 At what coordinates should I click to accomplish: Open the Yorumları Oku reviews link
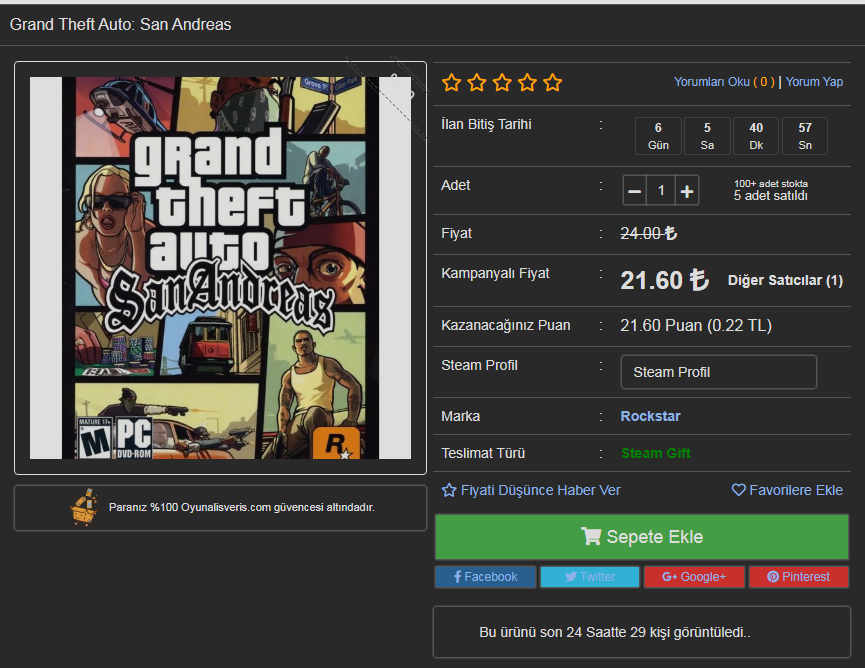[724, 82]
